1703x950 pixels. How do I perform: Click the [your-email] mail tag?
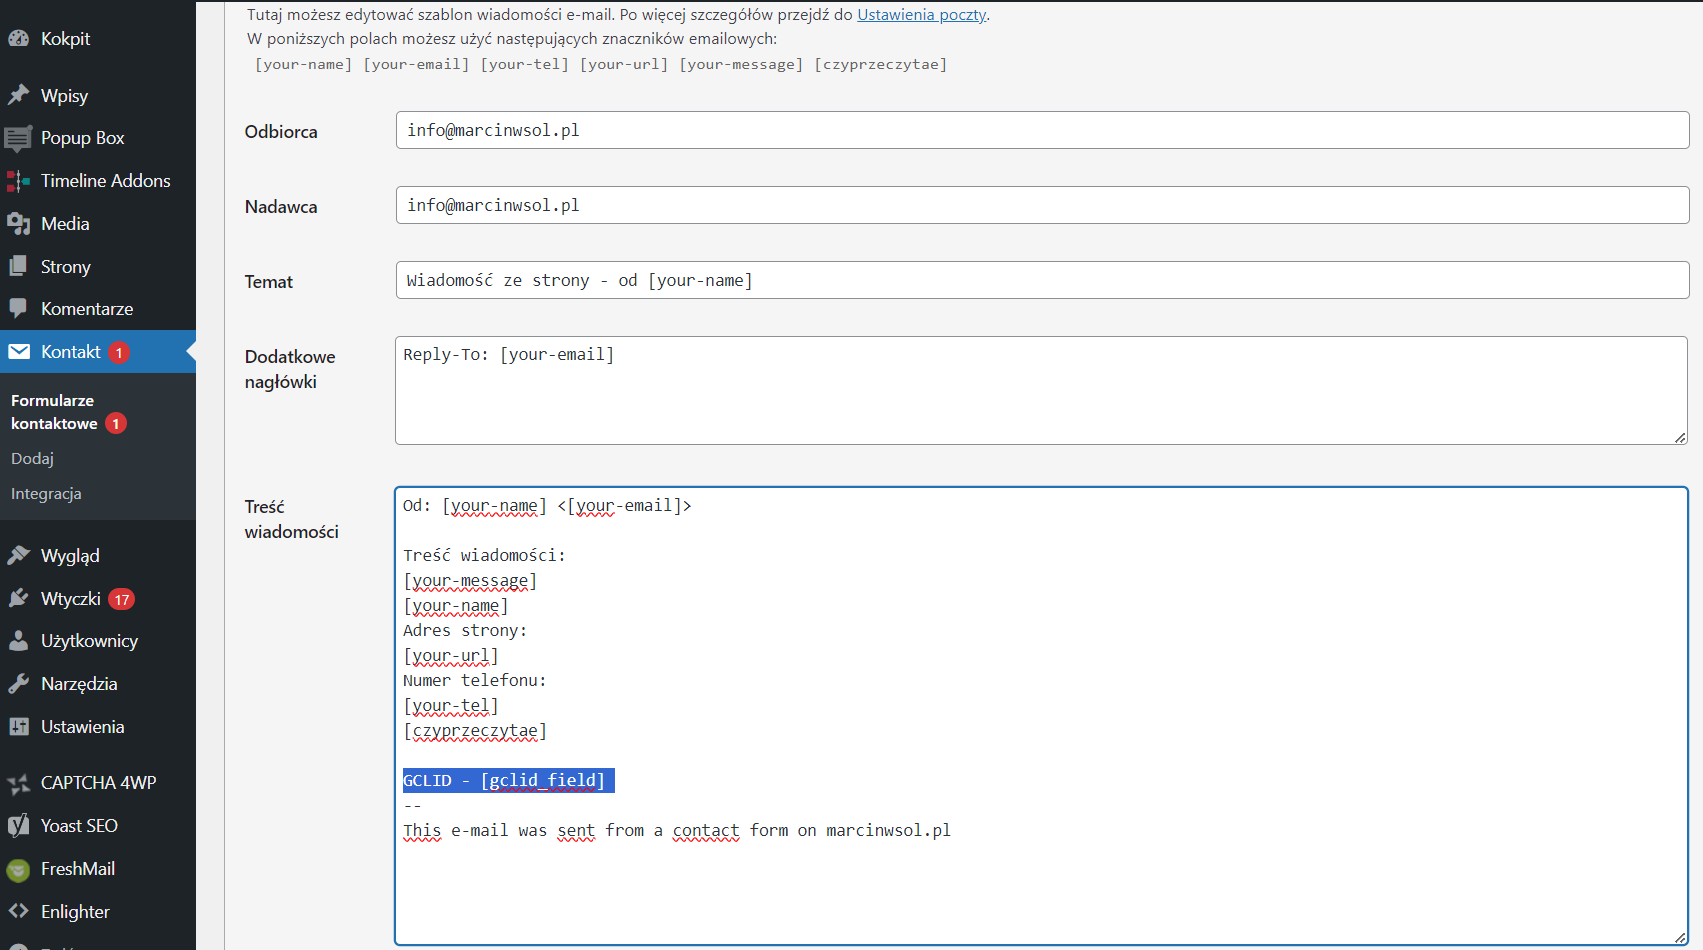tap(416, 64)
